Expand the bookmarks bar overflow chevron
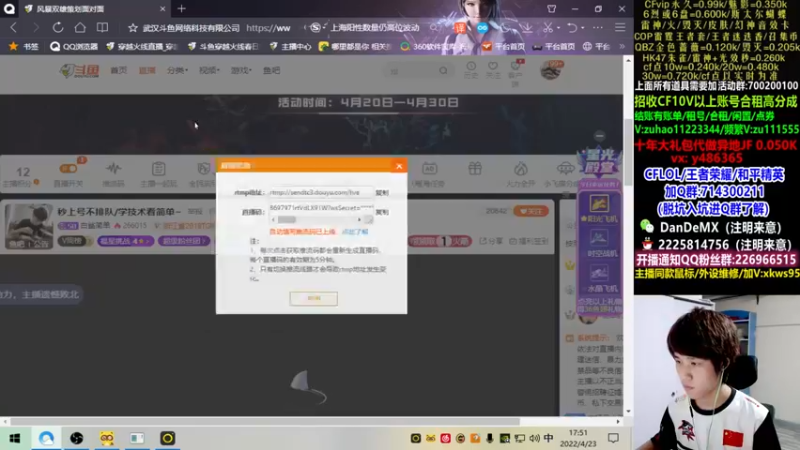 [x=622, y=46]
